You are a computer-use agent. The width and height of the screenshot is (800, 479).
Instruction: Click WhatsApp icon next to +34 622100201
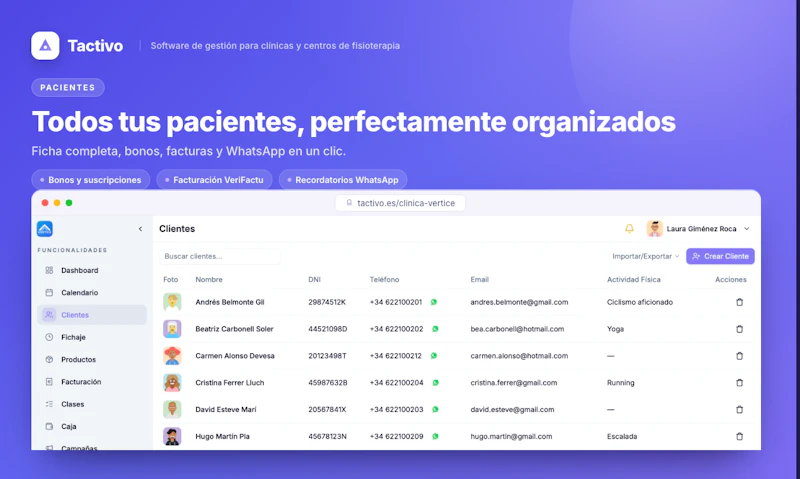pos(434,302)
